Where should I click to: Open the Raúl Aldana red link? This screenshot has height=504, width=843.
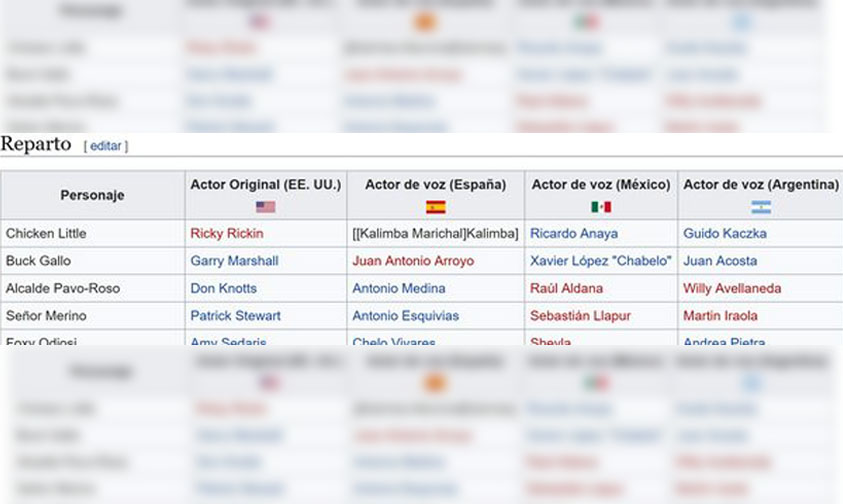566,288
